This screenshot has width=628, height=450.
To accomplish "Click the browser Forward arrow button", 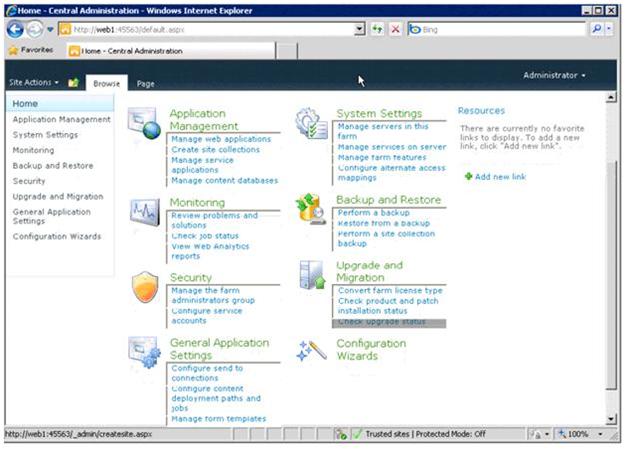I will [35, 29].
